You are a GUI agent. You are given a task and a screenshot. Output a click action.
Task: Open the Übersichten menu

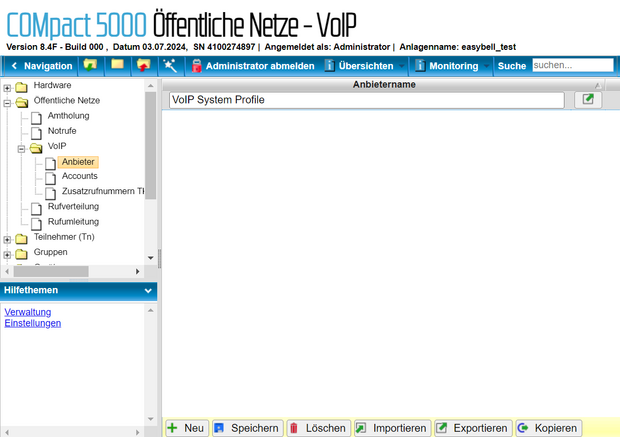click(365, 66)
